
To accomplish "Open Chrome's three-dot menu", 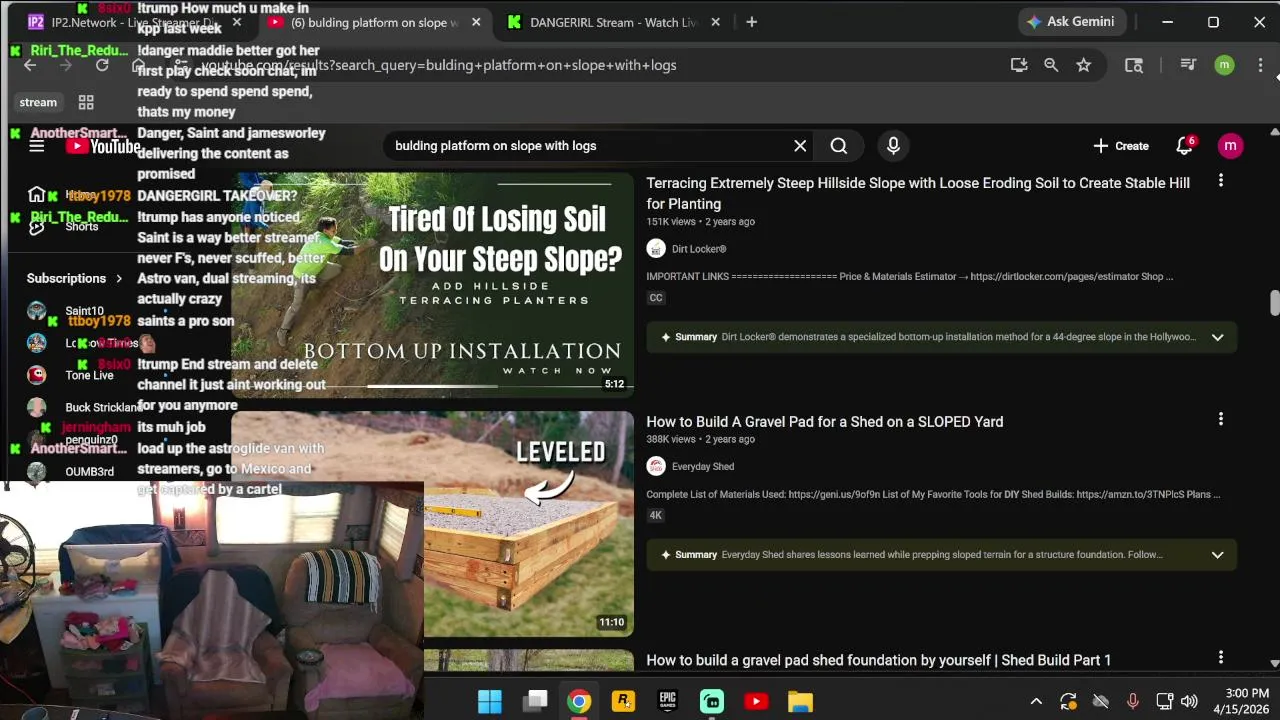I will pos(1260,65).
